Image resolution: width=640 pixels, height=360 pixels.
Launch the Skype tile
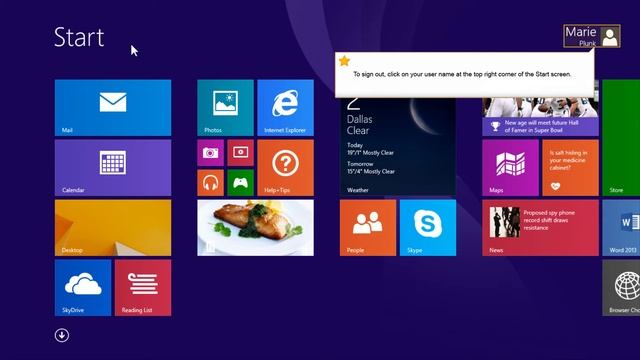pos(428,228)
